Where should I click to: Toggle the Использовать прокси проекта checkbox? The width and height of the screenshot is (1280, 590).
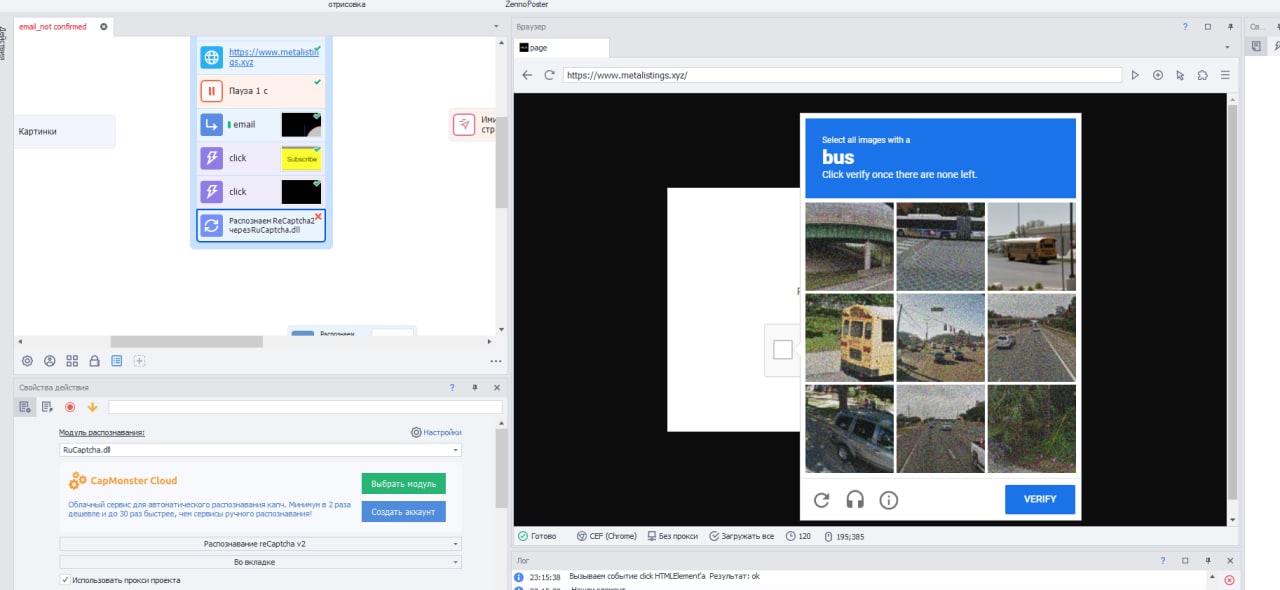tap(65, 580)
